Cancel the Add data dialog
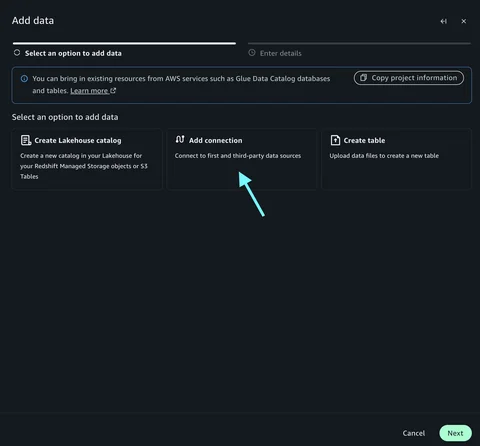 [414, 433]
